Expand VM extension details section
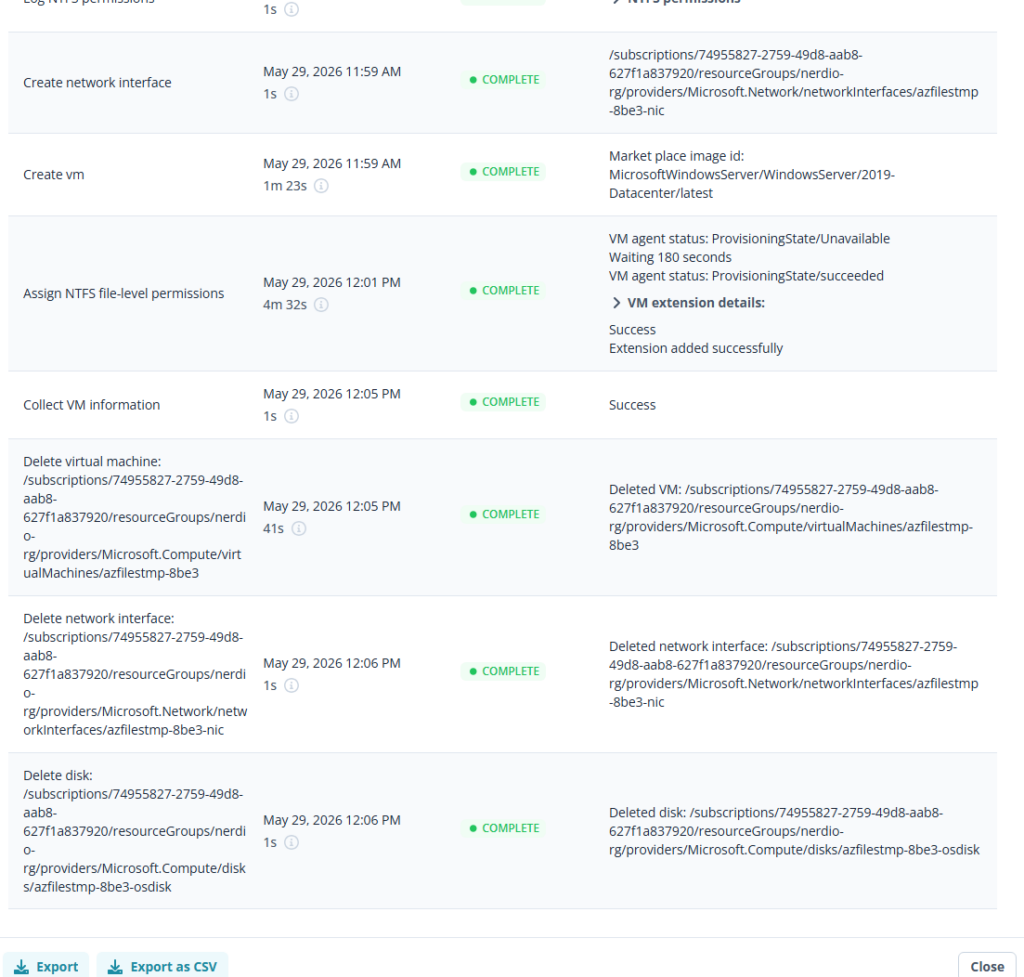Image resolution: width=1024 pixels, height=977 pixels. [688, 303]
